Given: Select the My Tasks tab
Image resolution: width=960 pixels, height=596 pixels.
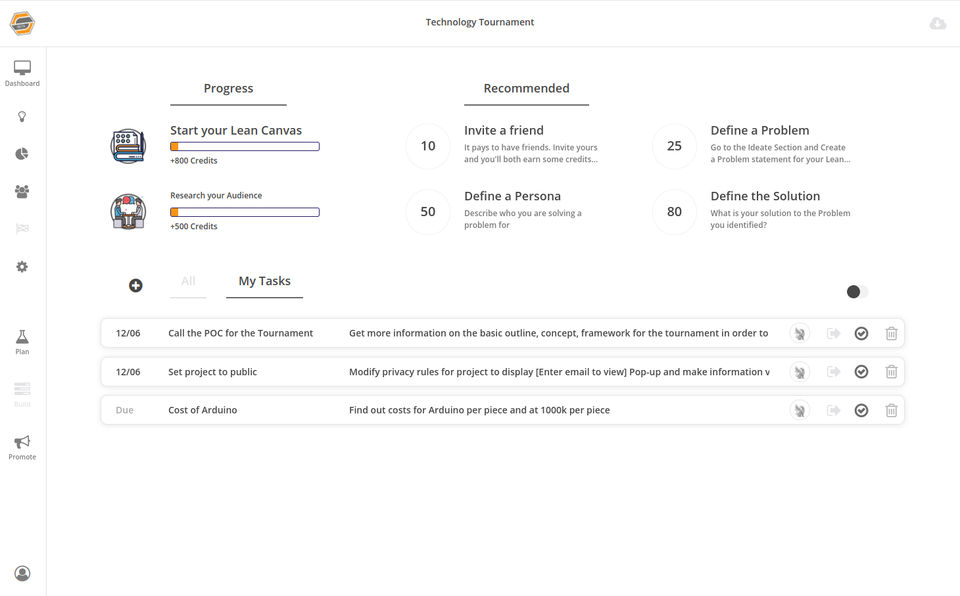Looking at the screenshot, I should 264,282.
